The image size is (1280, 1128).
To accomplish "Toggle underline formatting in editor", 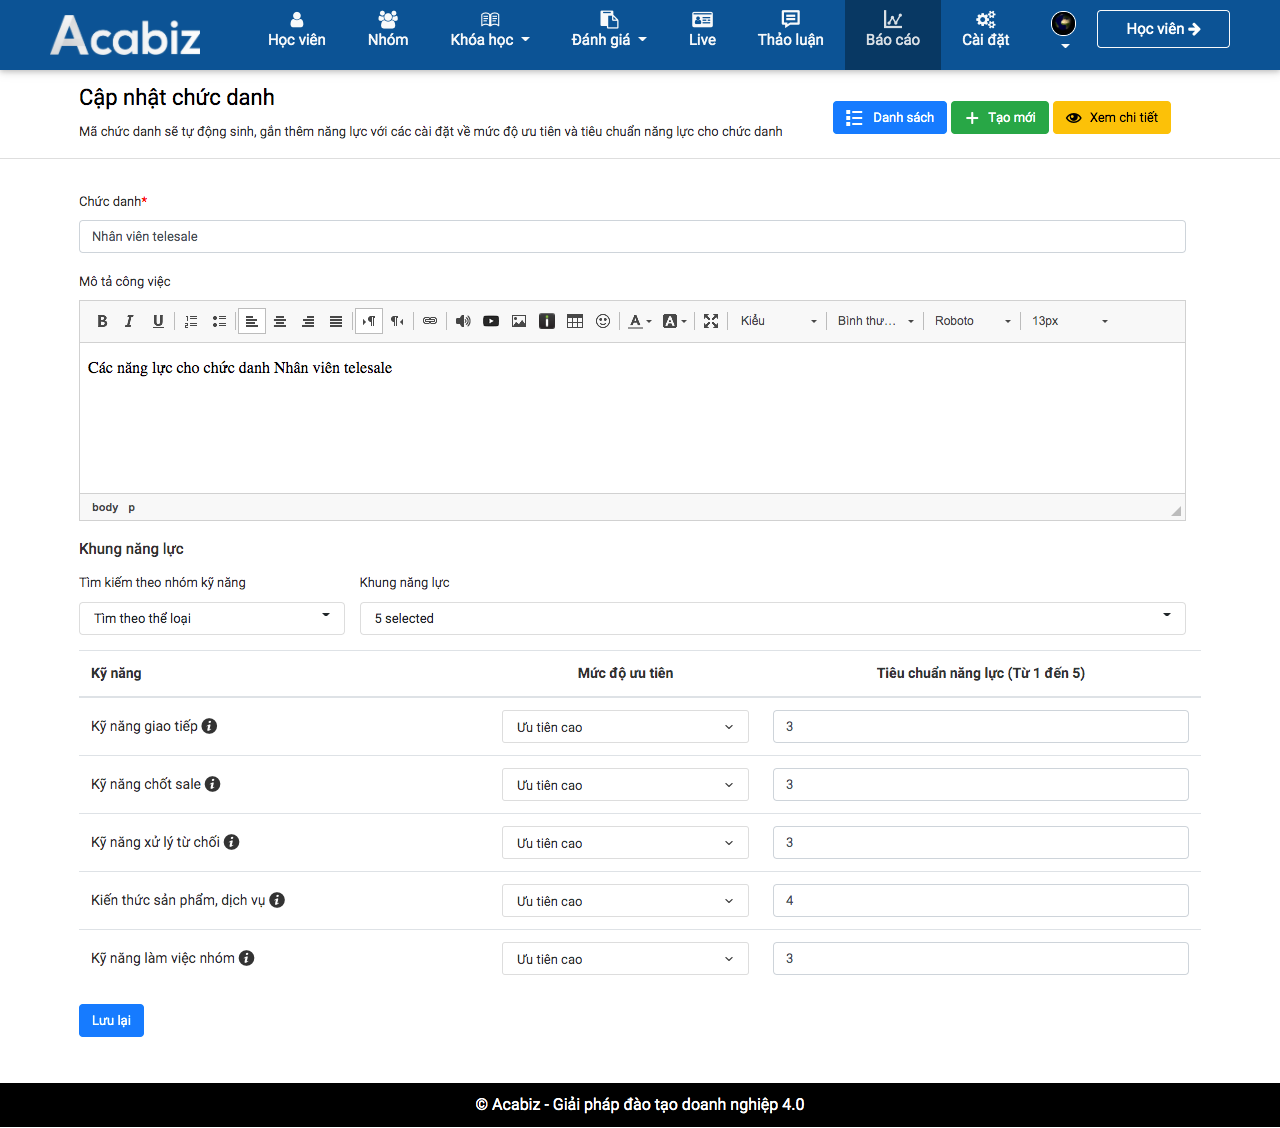I will tap(158, 321).
